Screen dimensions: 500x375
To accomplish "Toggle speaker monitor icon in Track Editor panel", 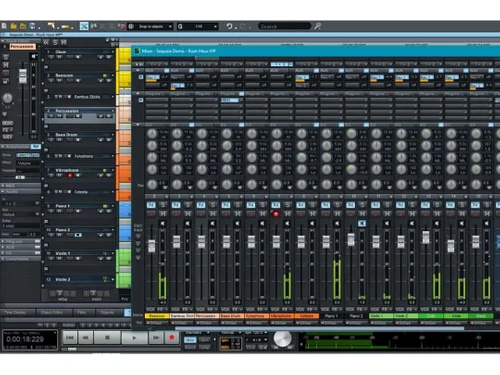I will (34, 56).
